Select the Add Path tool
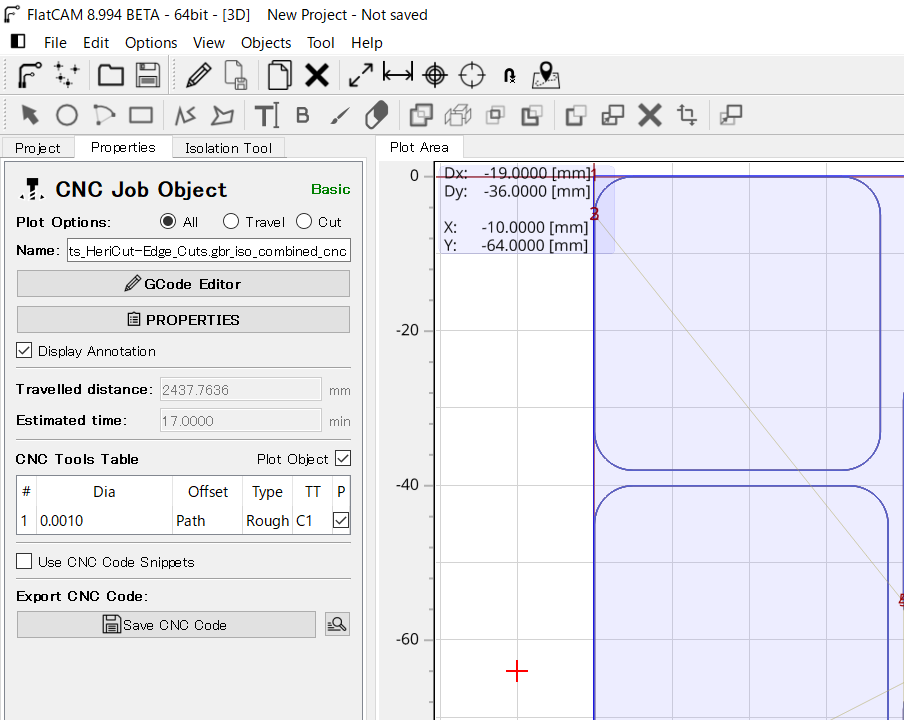Image resolution: width=904 pixels, height=720 pixels. coord(185,115)
